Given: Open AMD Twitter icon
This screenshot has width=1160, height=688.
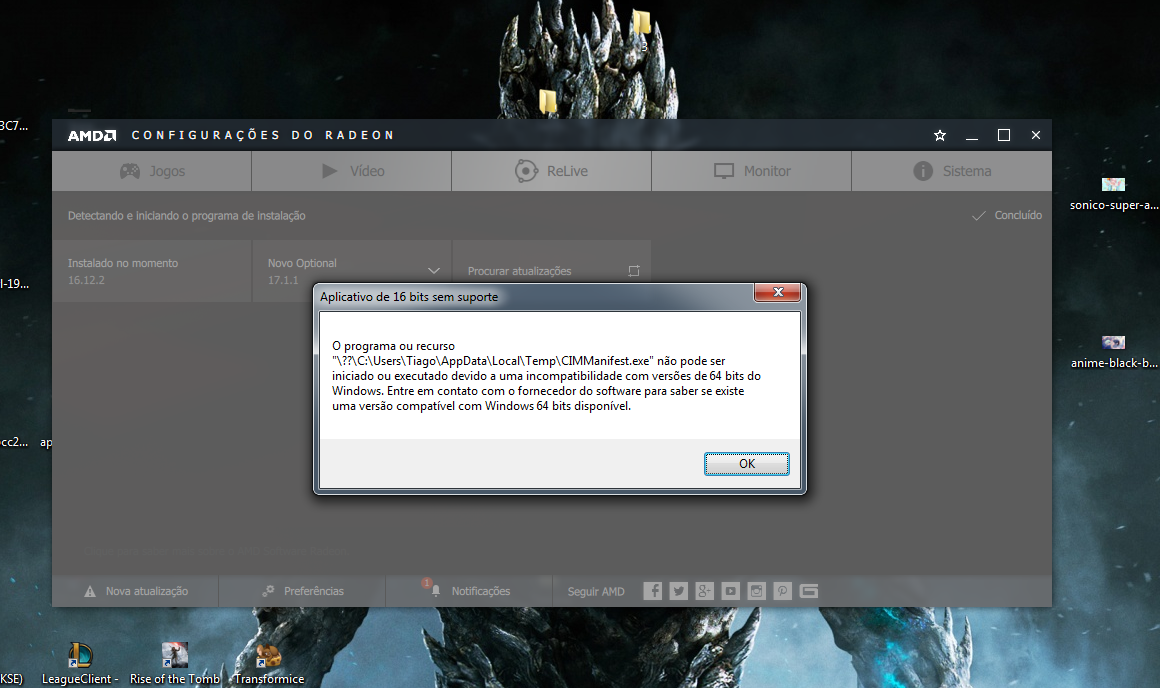Looking at the screenshot, I should pyautogui.click(x=678, y=590).
